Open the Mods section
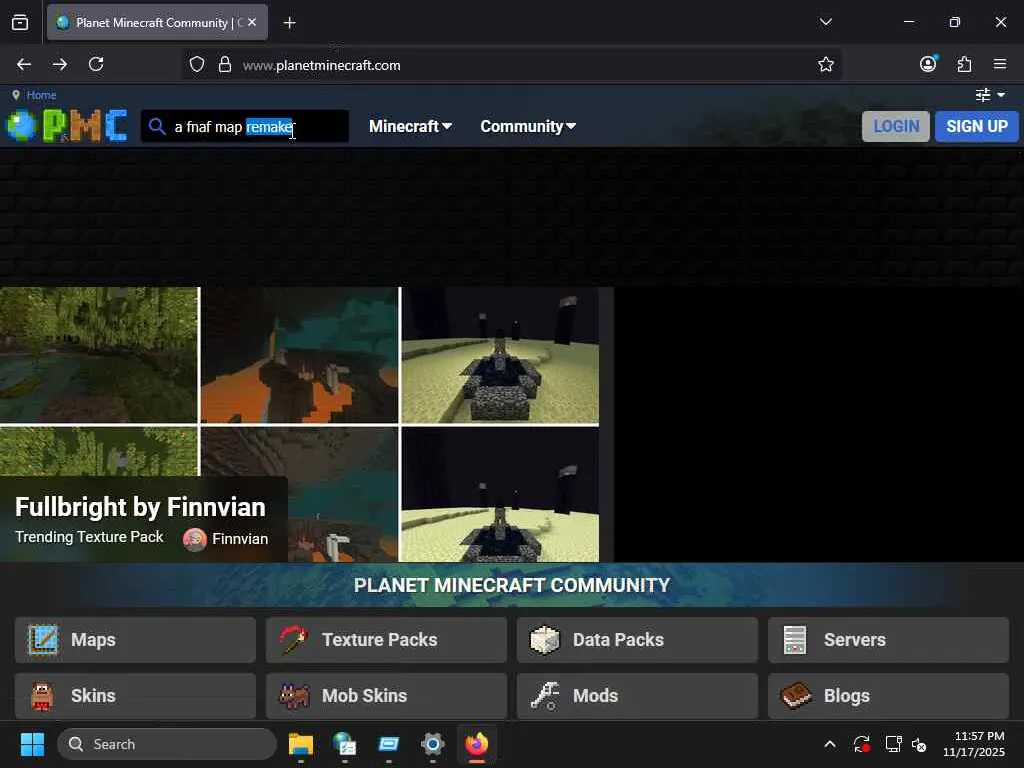Viewport: 1024px width, 768px height. 637,696
